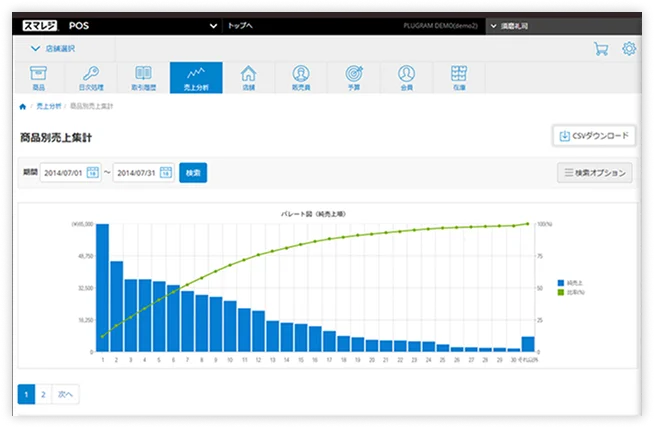The height and width of the screenshot is (428, 654).
Task: Open settings via the gear icon
Action: pyautogui.click(x=629, y=48)
